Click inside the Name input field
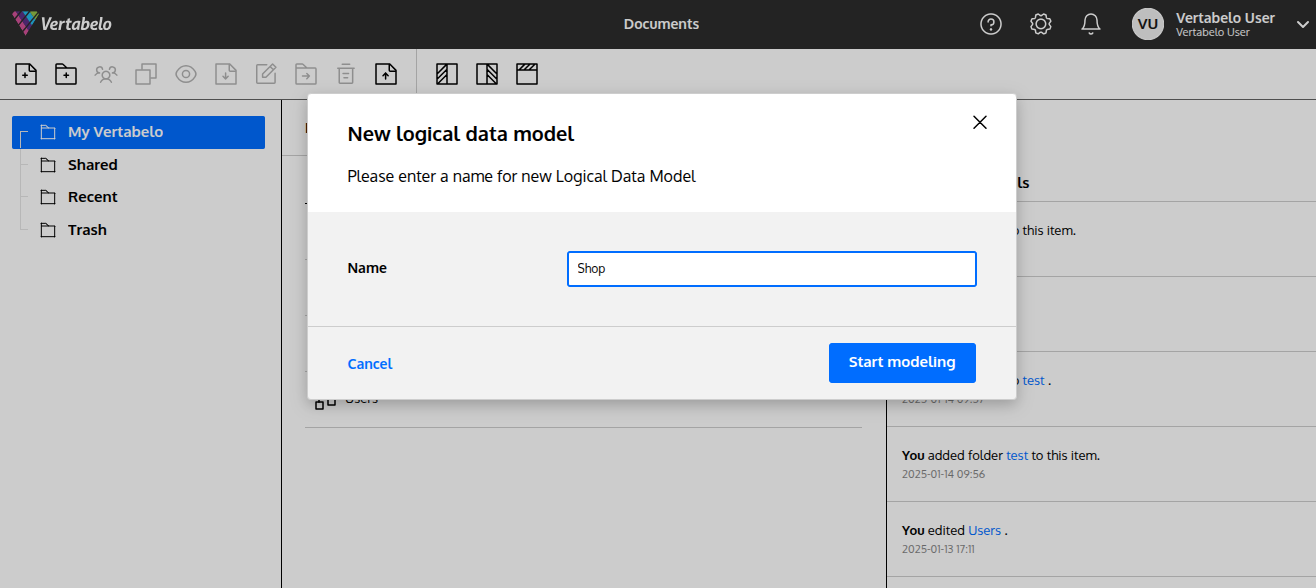 point(770,268)
